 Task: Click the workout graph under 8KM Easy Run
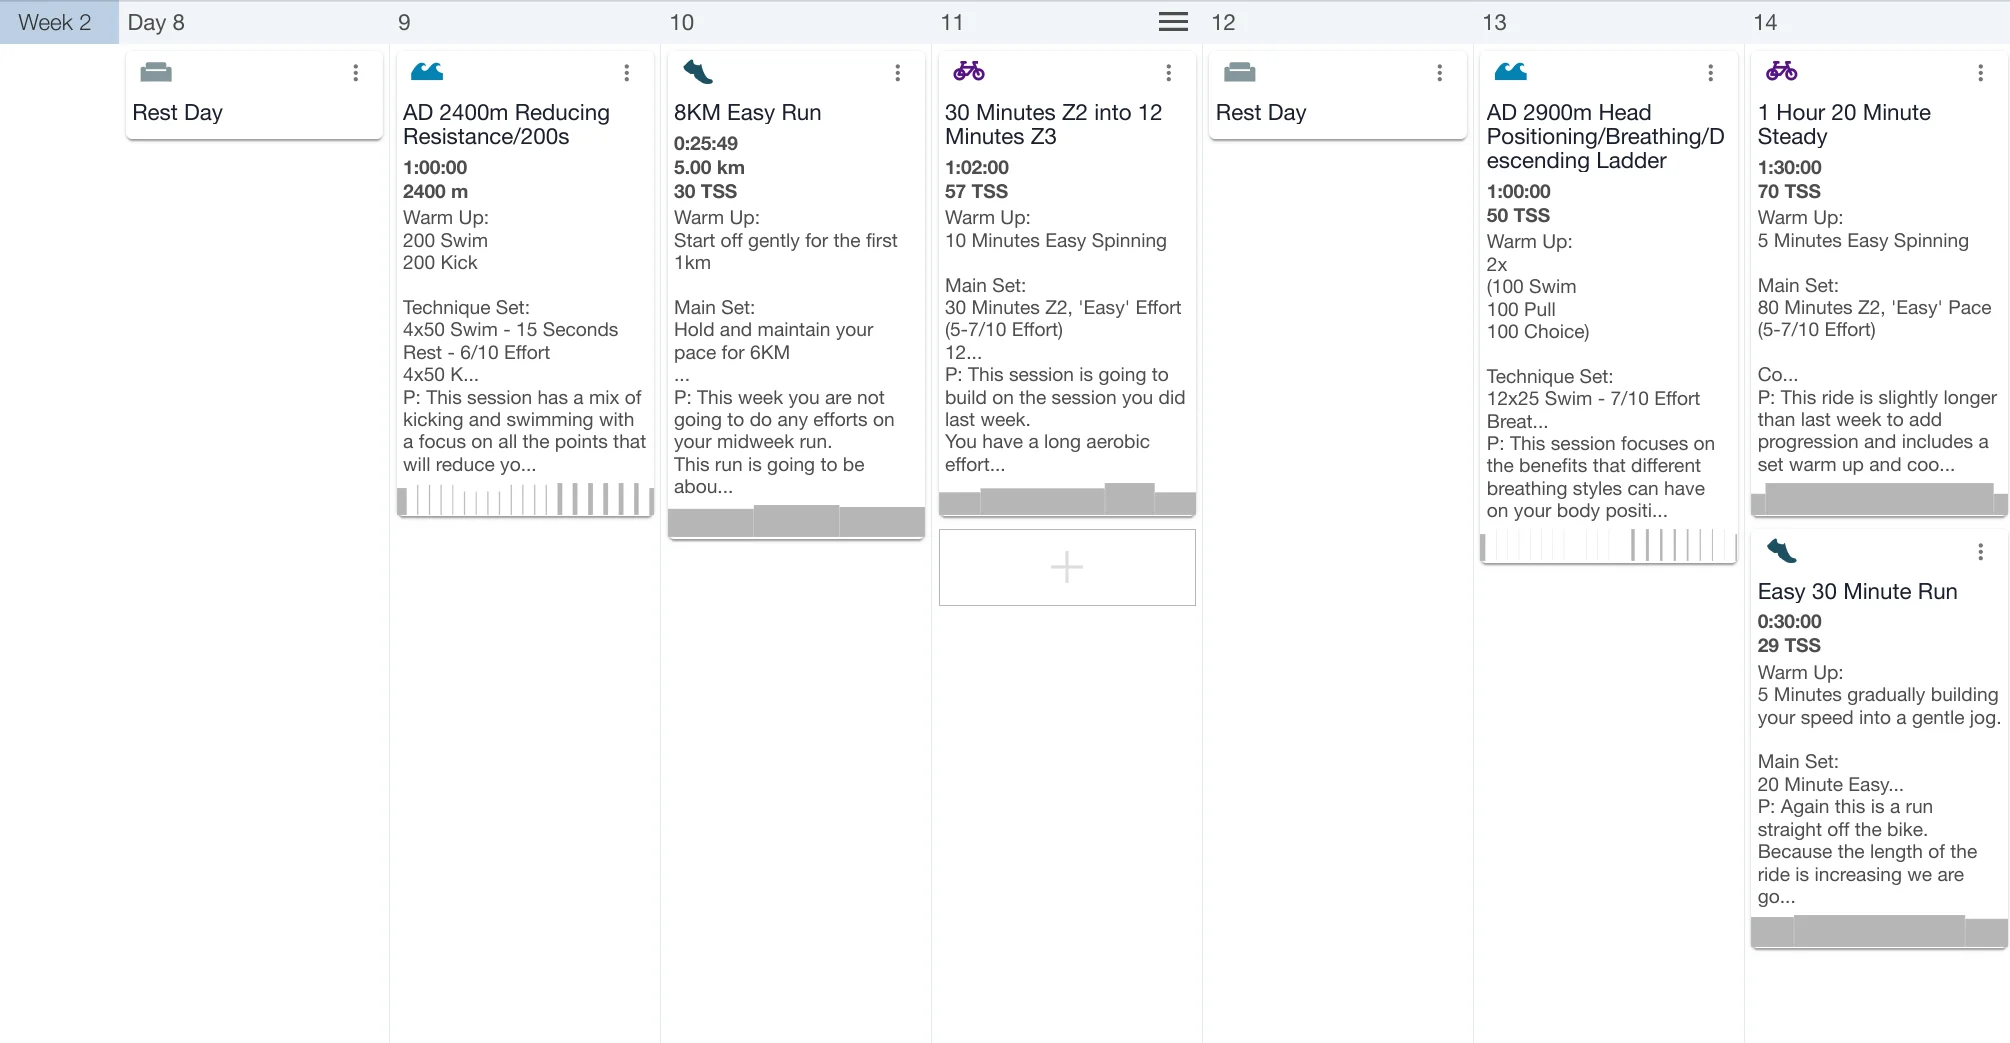point(796,521)
